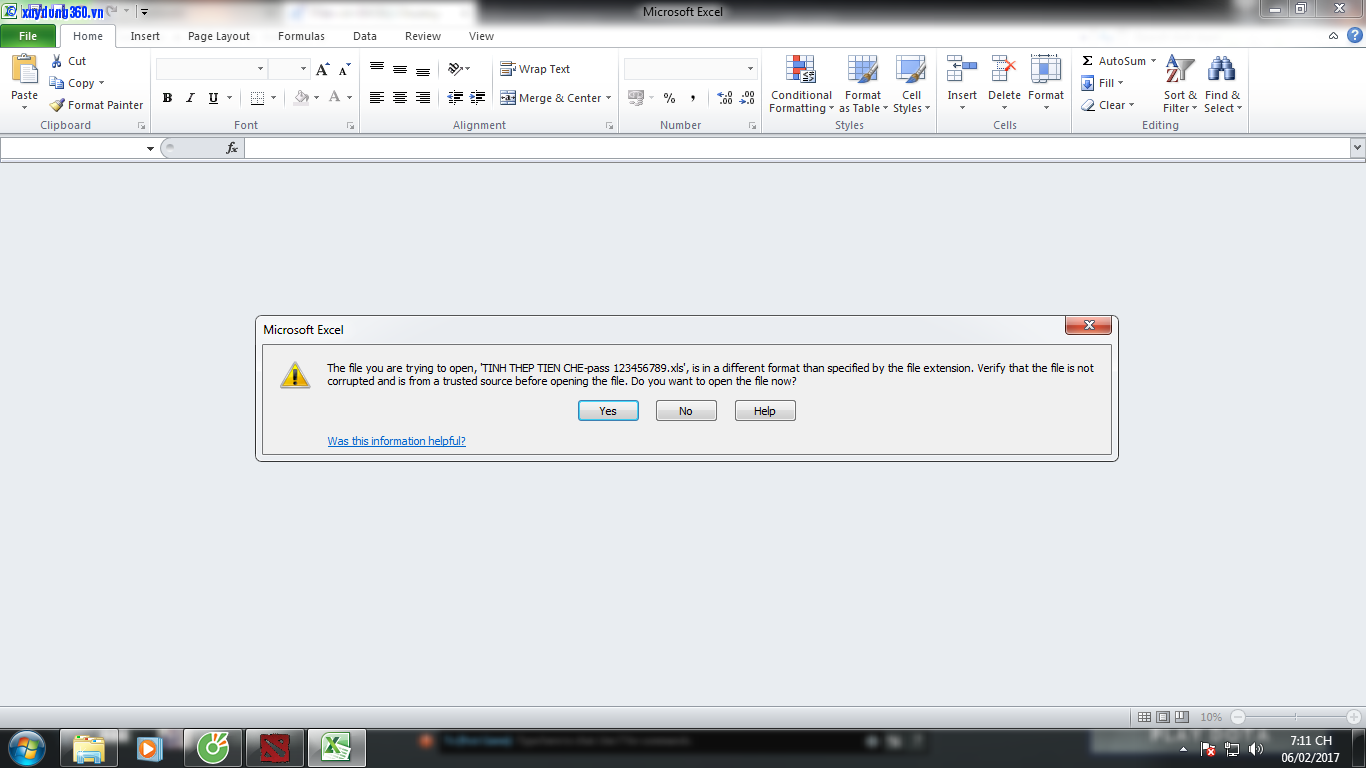The image size is (1366, 768).
Task: Click the Insert Function fx icon
Action: click(x=232, y=148)
